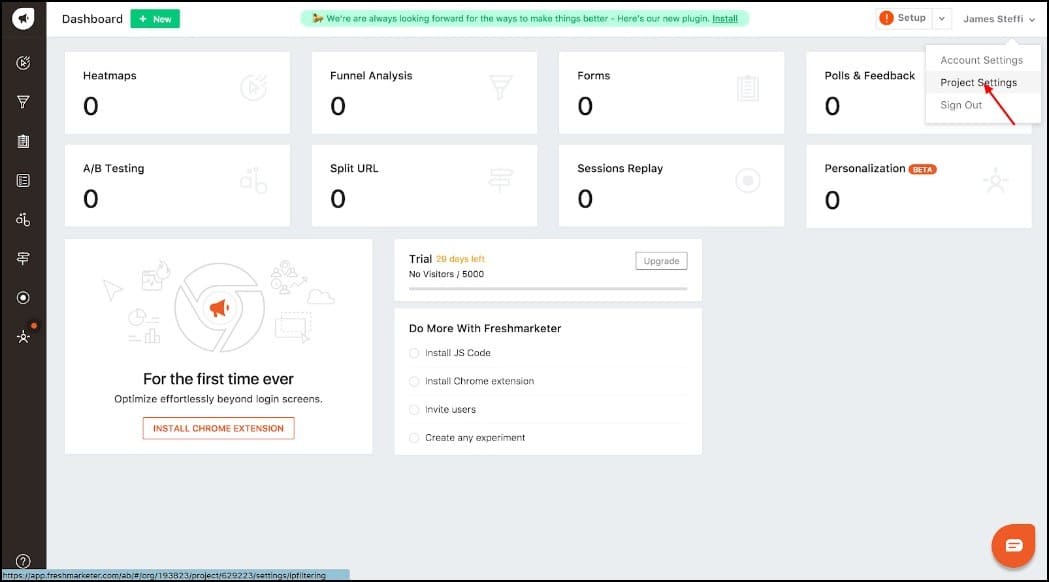Image resolution: width=1049 pixels, height=582 pixels.
Task: Open Split URL from sidebar signpost icon
Action: [x=23, y=258]
